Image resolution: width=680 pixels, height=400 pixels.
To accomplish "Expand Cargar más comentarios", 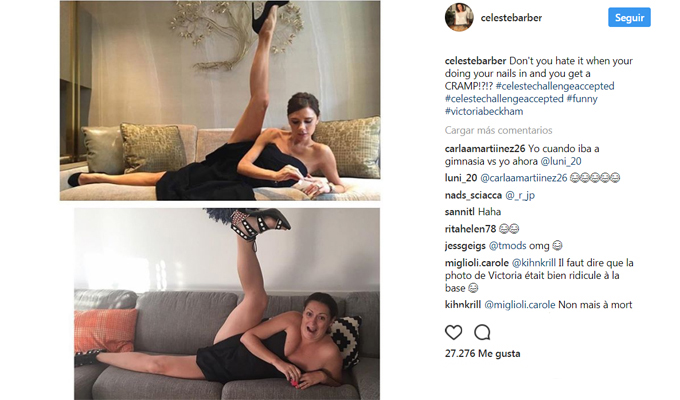I will [x=498, y=130].
